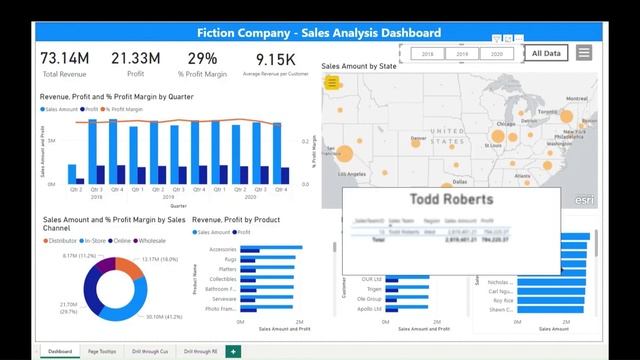Click the map bubble near Denver
640x360 pixels.
click(x=416, y=143)
